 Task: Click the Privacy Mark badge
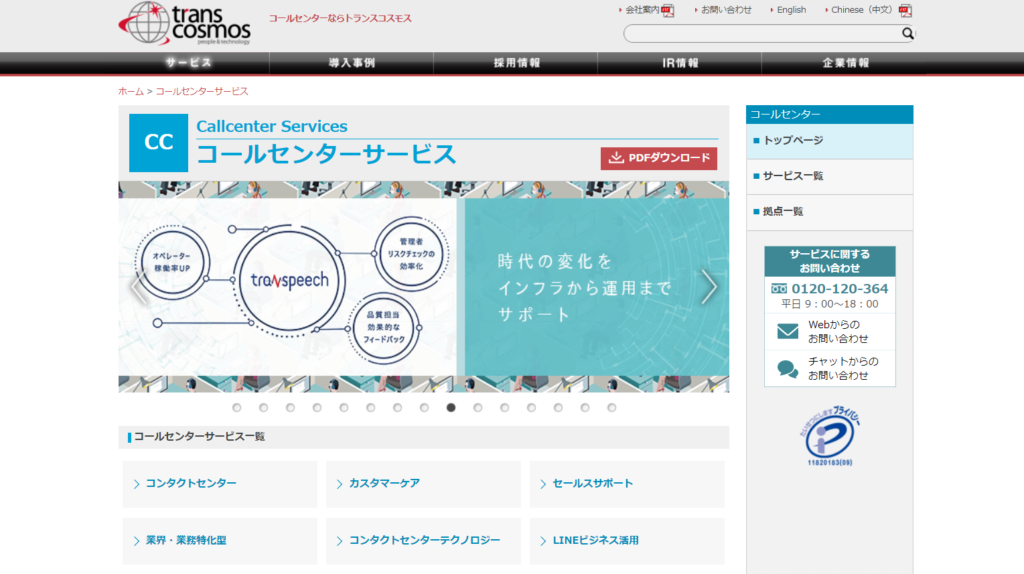[x=829, y=432]
